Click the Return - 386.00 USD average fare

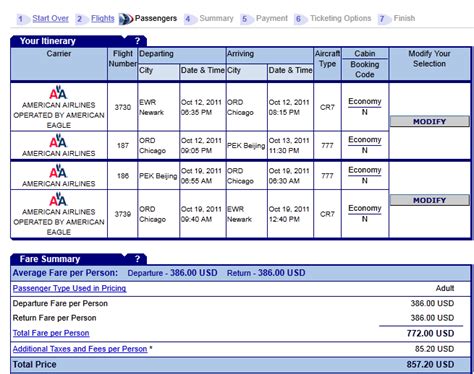[x=266, y=273]
